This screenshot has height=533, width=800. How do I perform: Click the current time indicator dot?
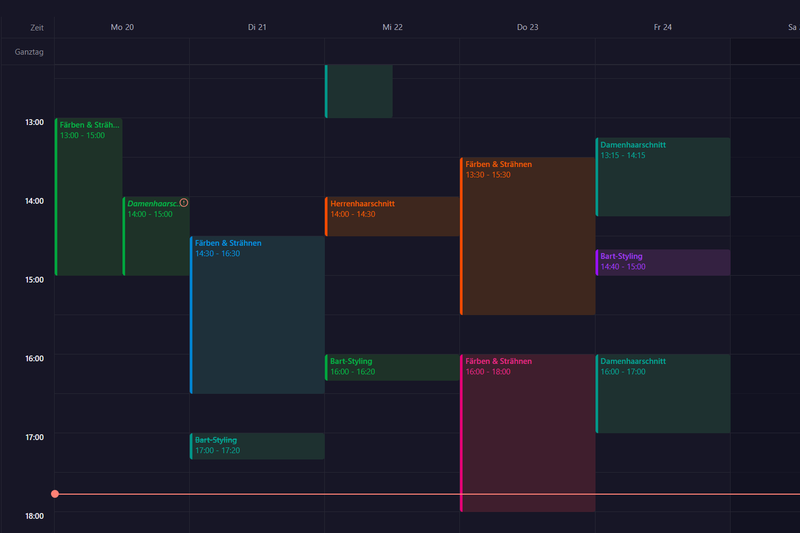pyautogui.click(x=55, y=494)
